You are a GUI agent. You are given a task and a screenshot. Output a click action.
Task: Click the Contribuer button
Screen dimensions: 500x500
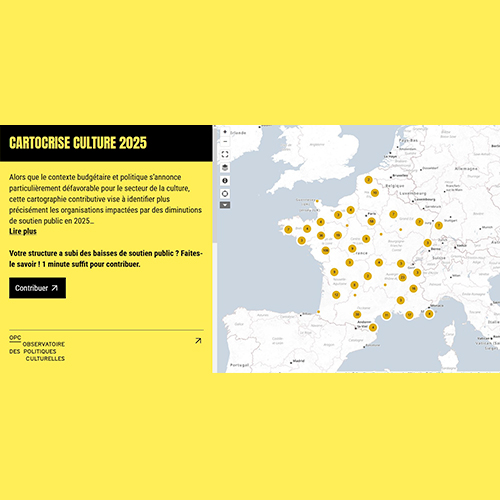(x=37, y=288)
